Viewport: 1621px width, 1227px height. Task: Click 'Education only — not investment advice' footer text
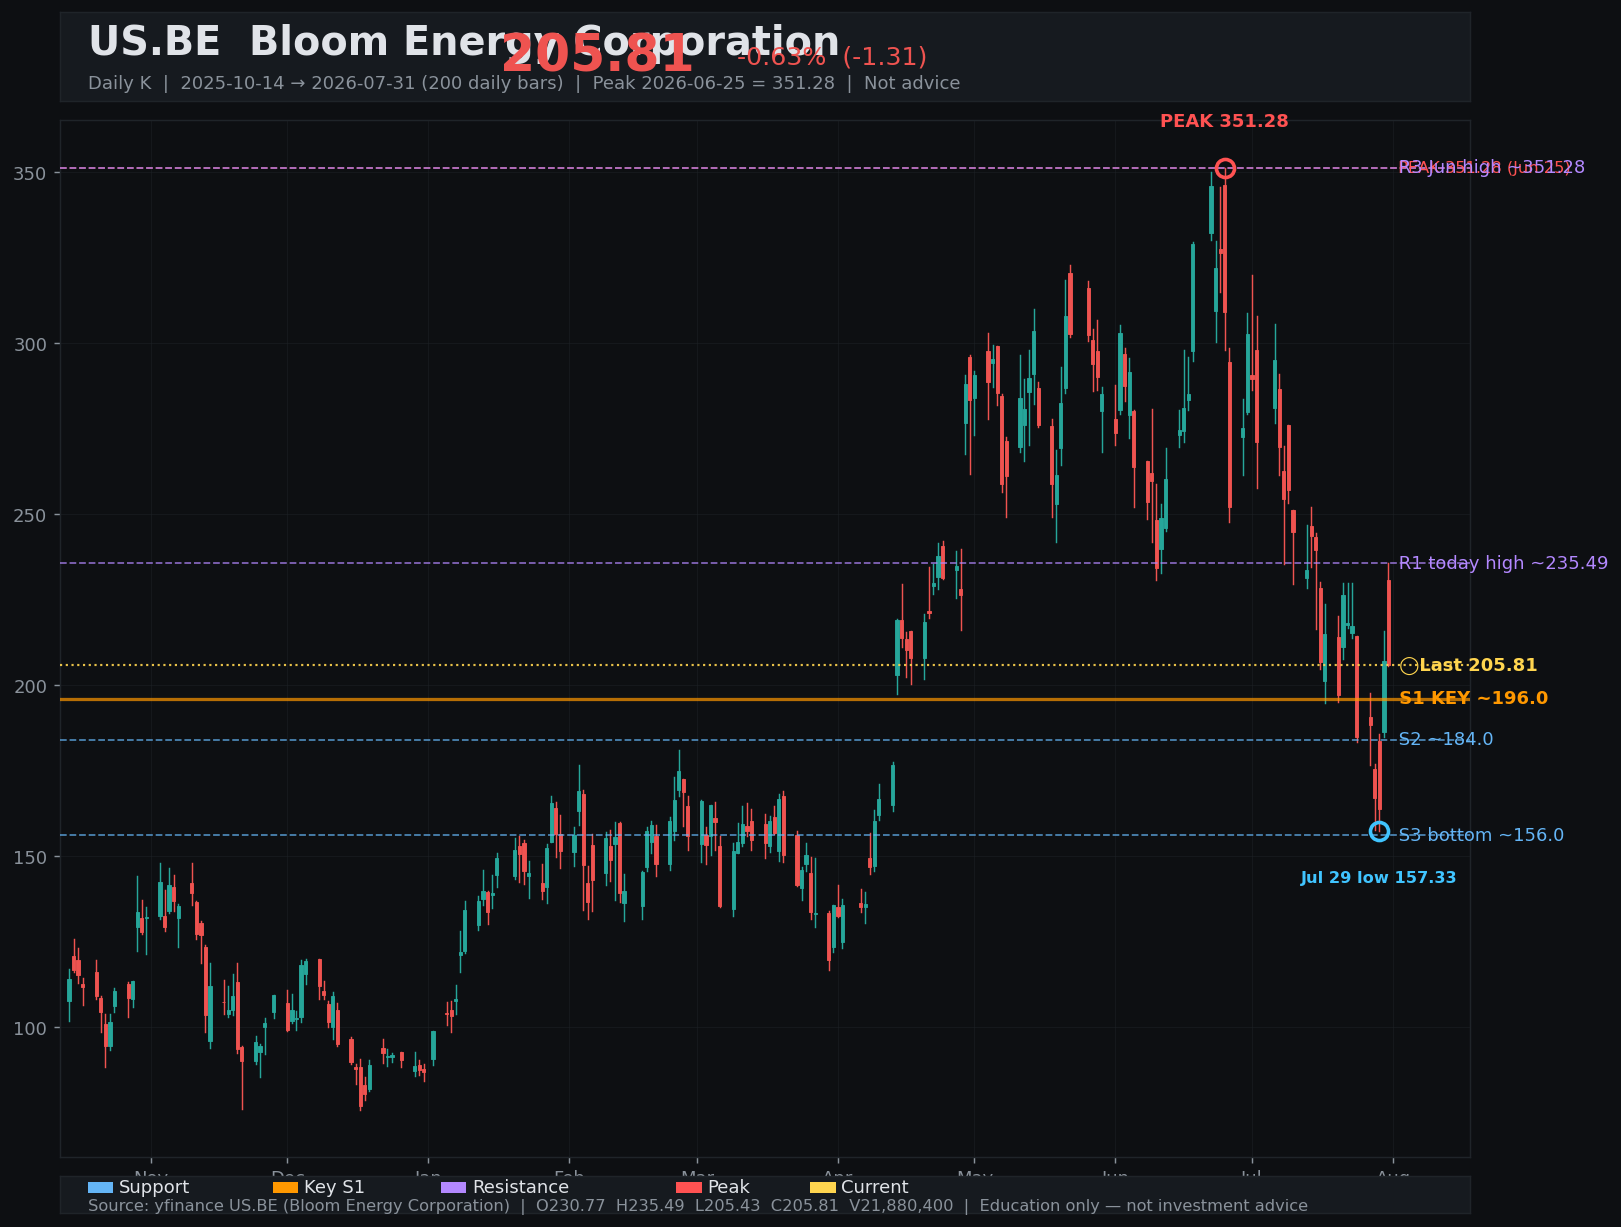click(1143, 1206)
